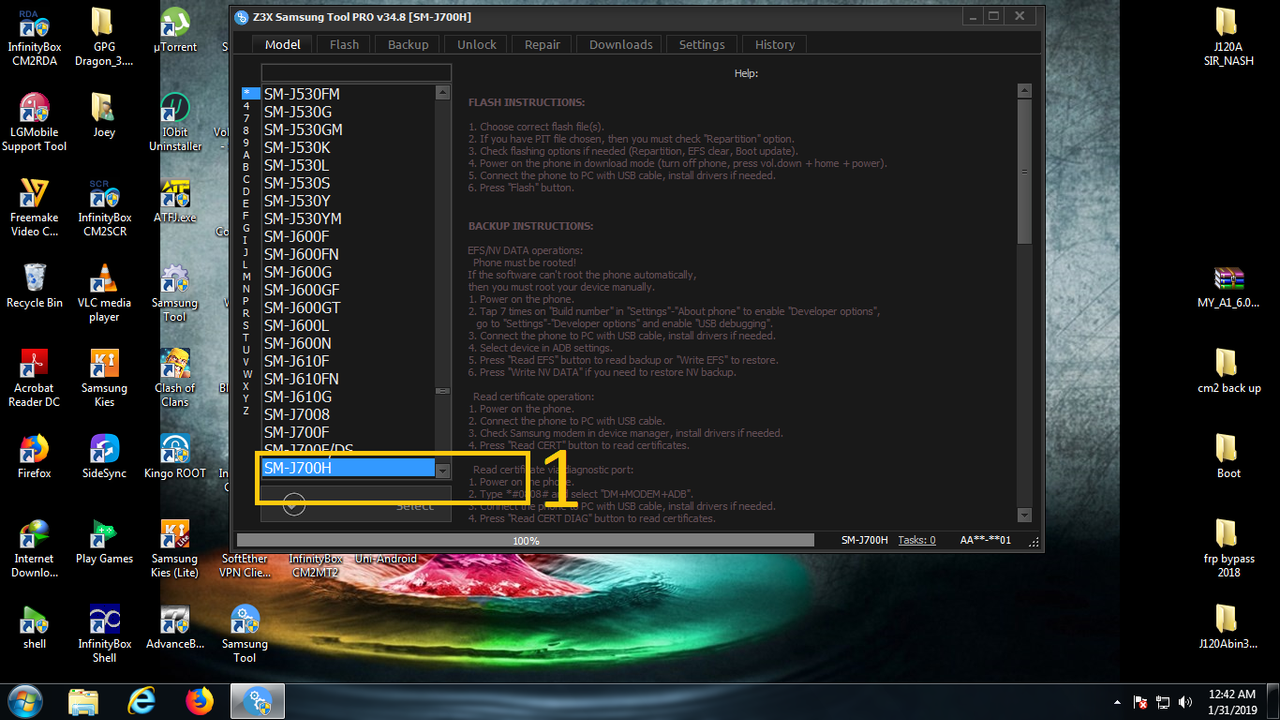
Task: Select the SideSync desktop shortcut
Action: (104, 457)
